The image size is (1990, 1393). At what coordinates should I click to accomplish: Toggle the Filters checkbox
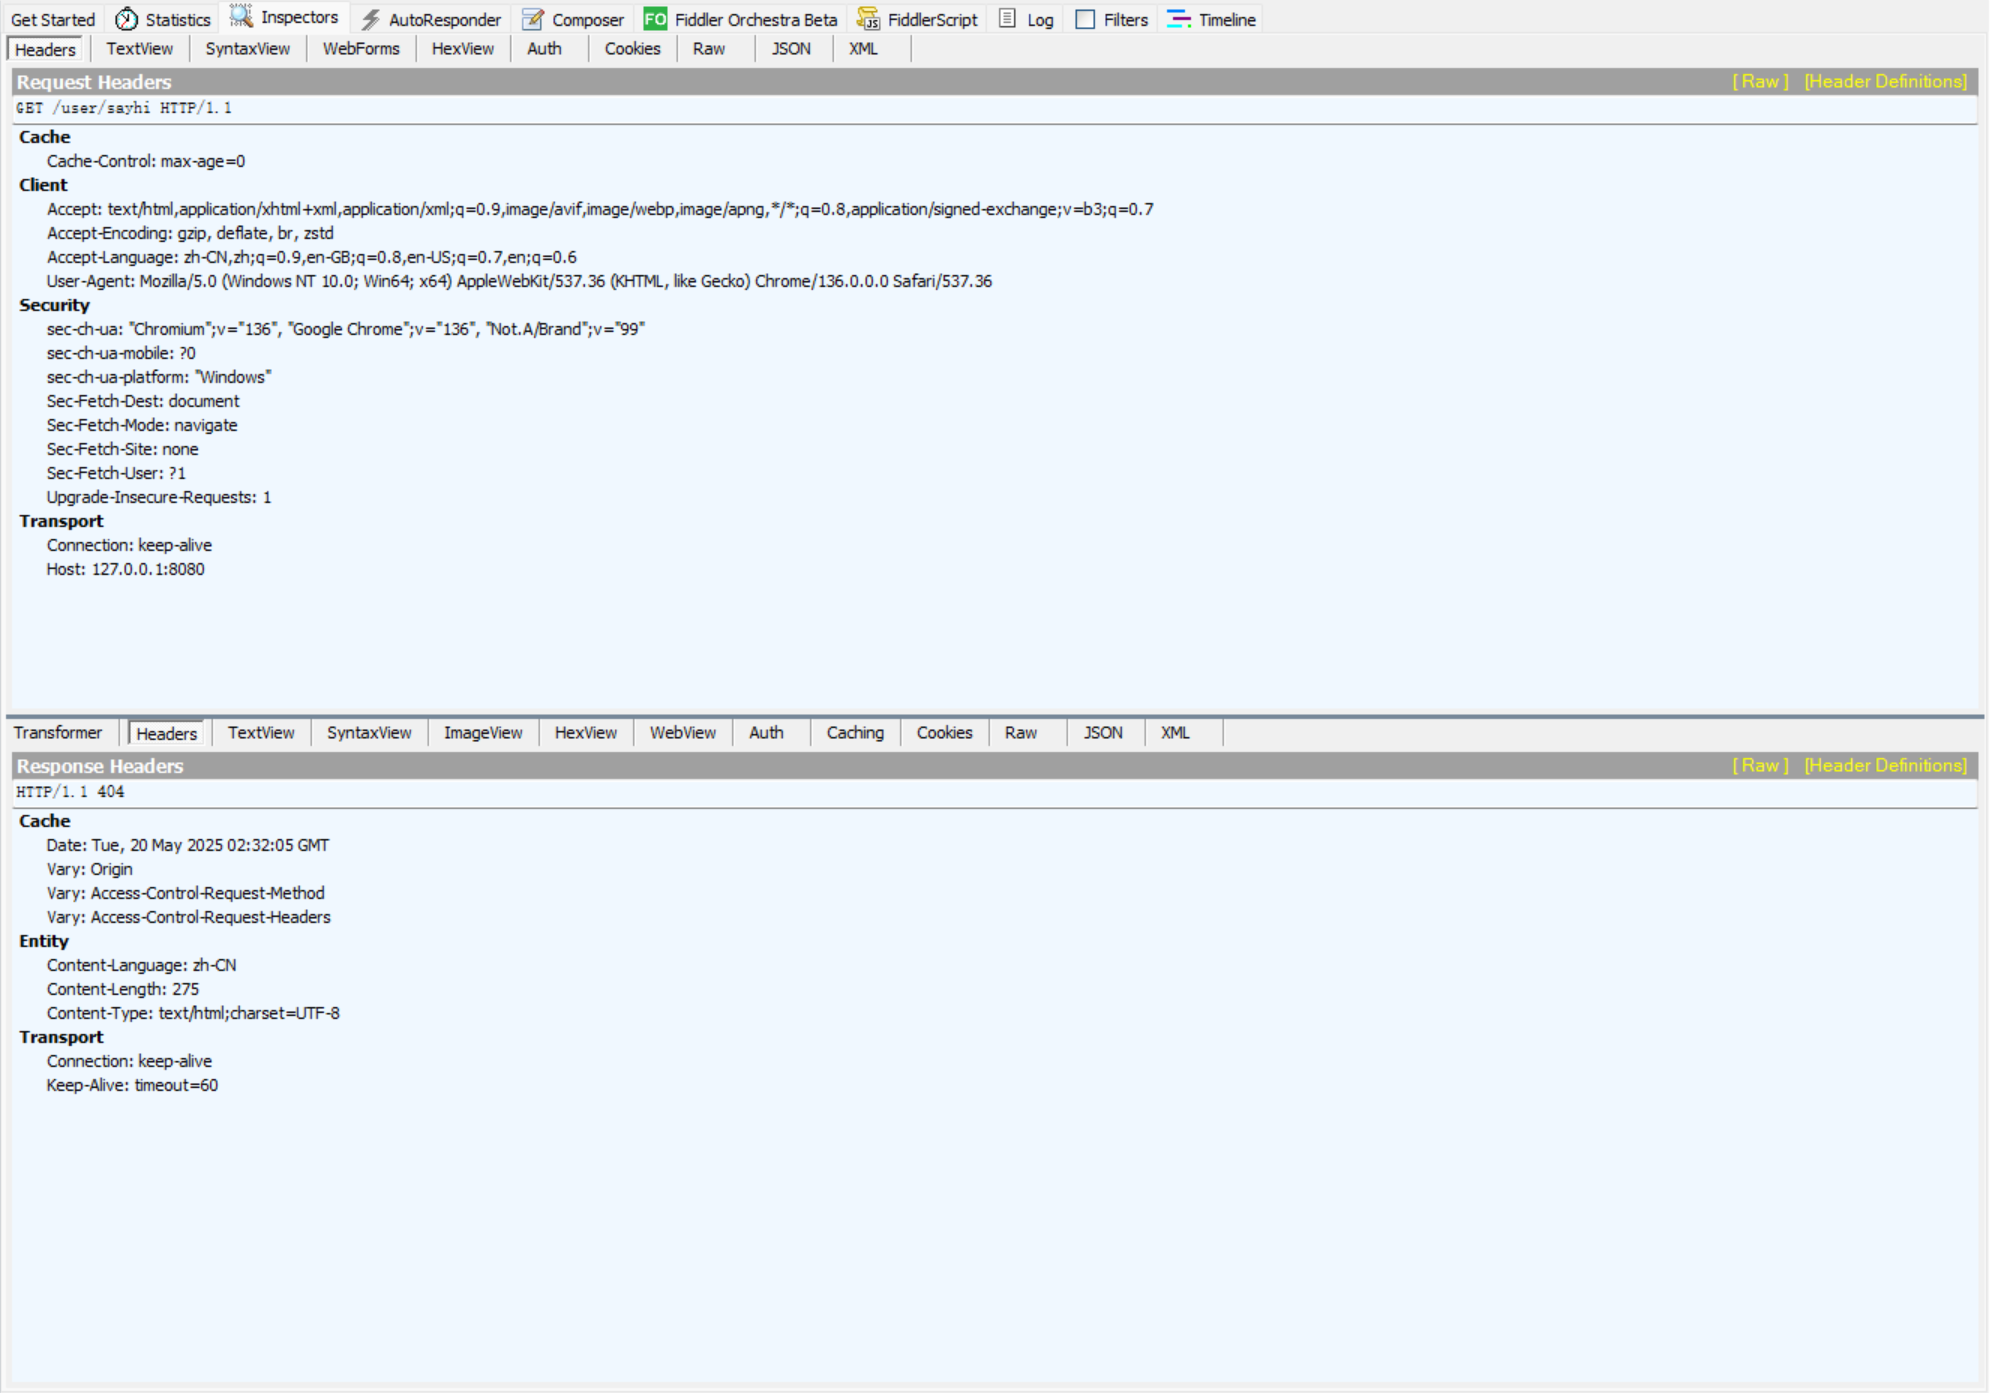click(x=1085, y=19)
